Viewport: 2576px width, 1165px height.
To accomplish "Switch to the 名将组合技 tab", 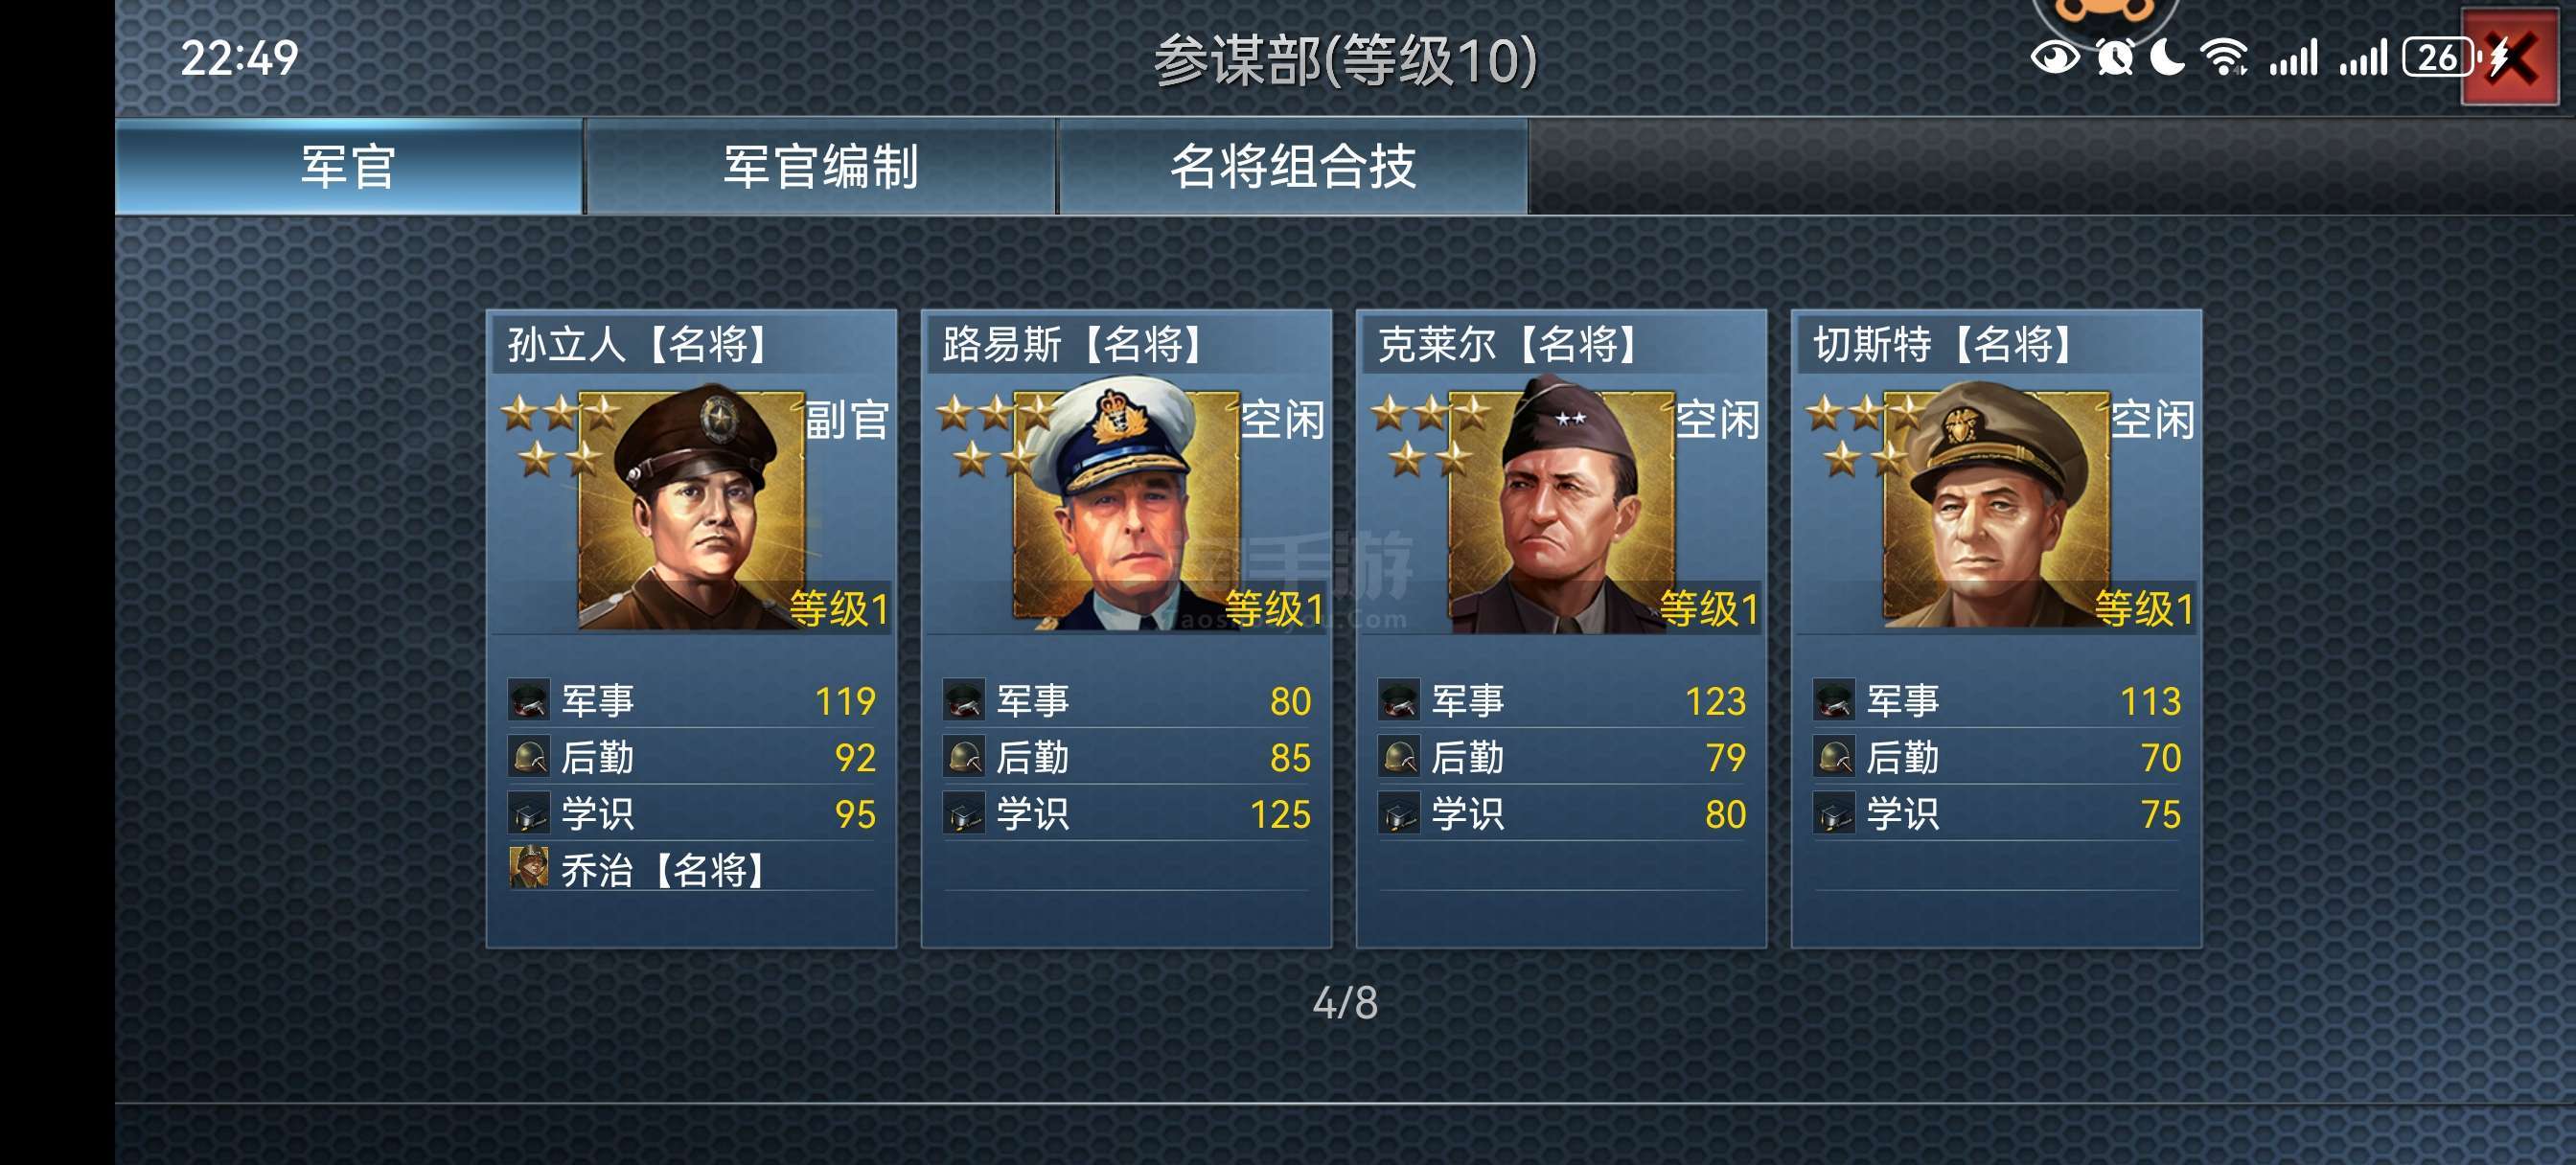I will pyautogui.click(x=1292, y=166).
